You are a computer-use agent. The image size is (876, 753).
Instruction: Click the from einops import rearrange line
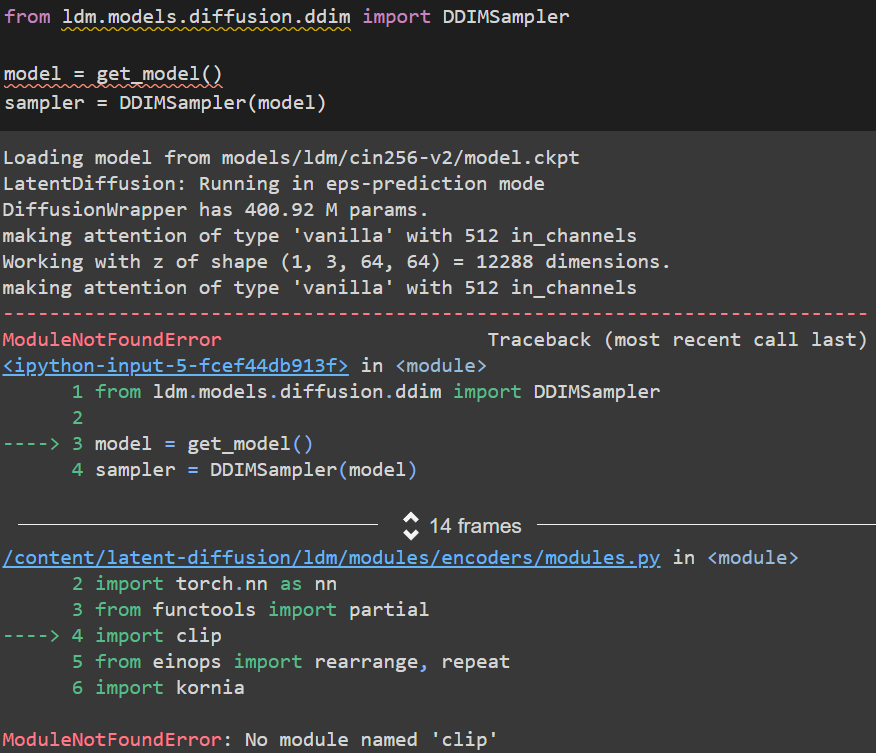300,661
